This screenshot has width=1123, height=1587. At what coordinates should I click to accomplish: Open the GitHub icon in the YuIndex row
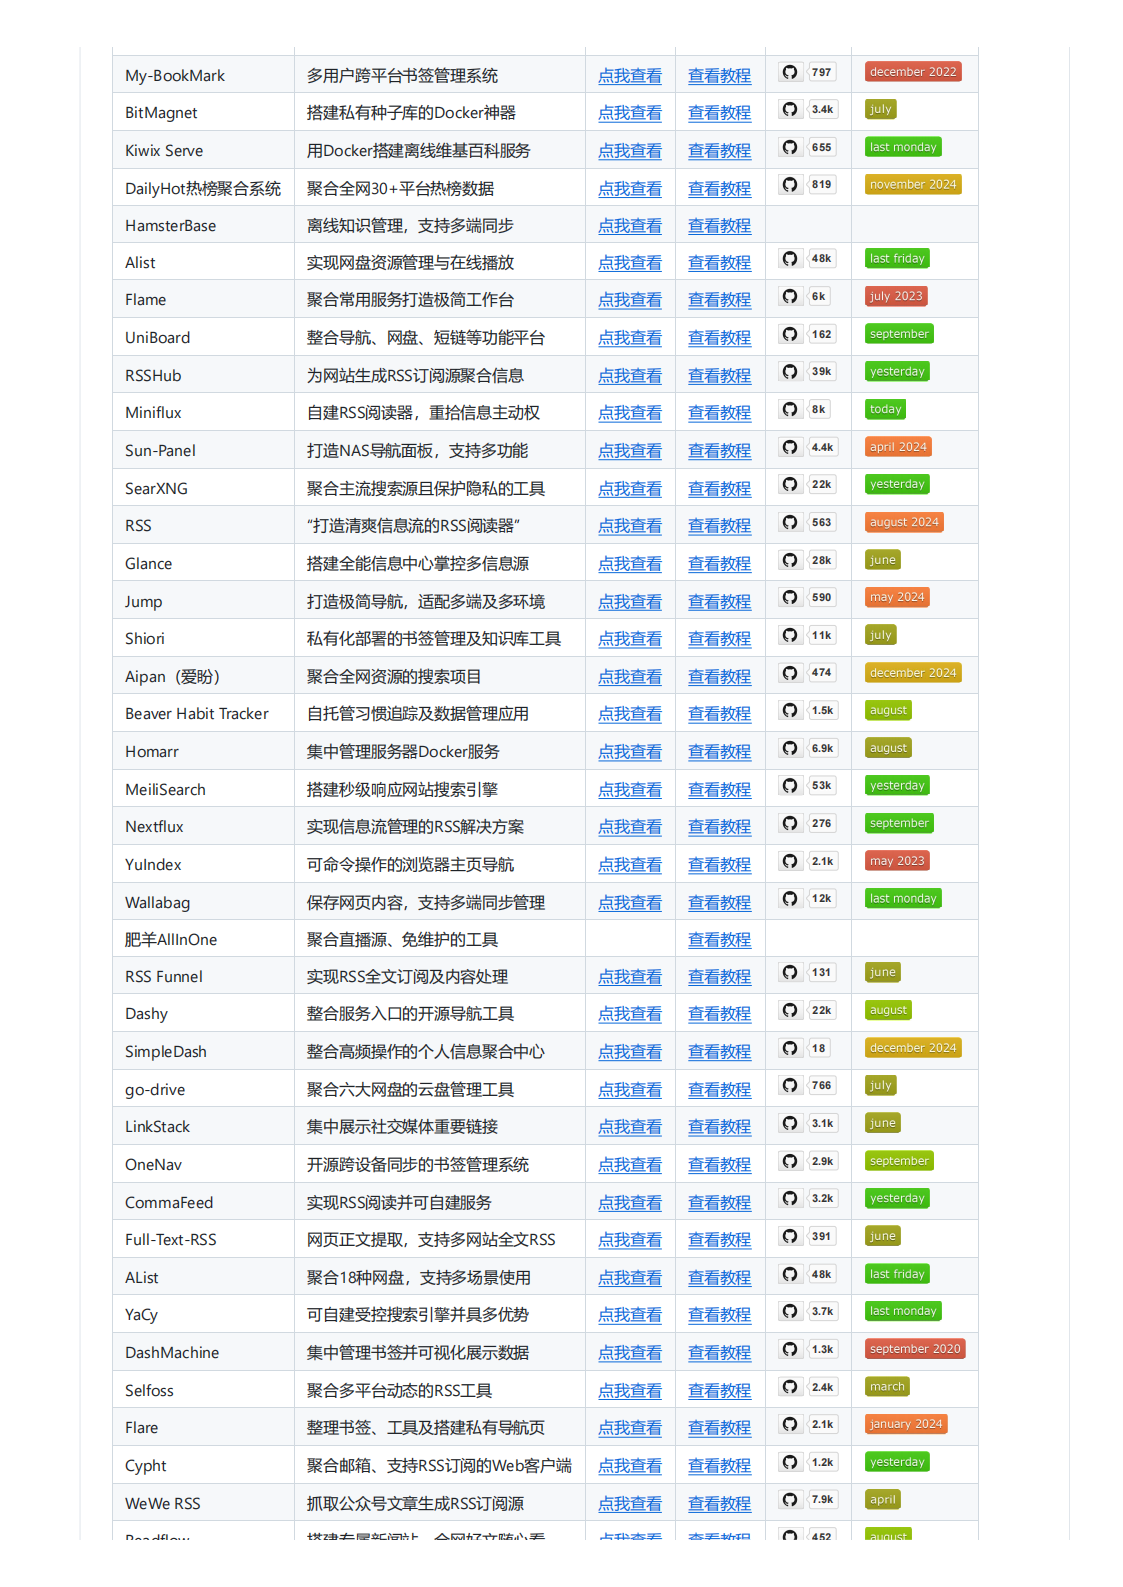(790, 861)
